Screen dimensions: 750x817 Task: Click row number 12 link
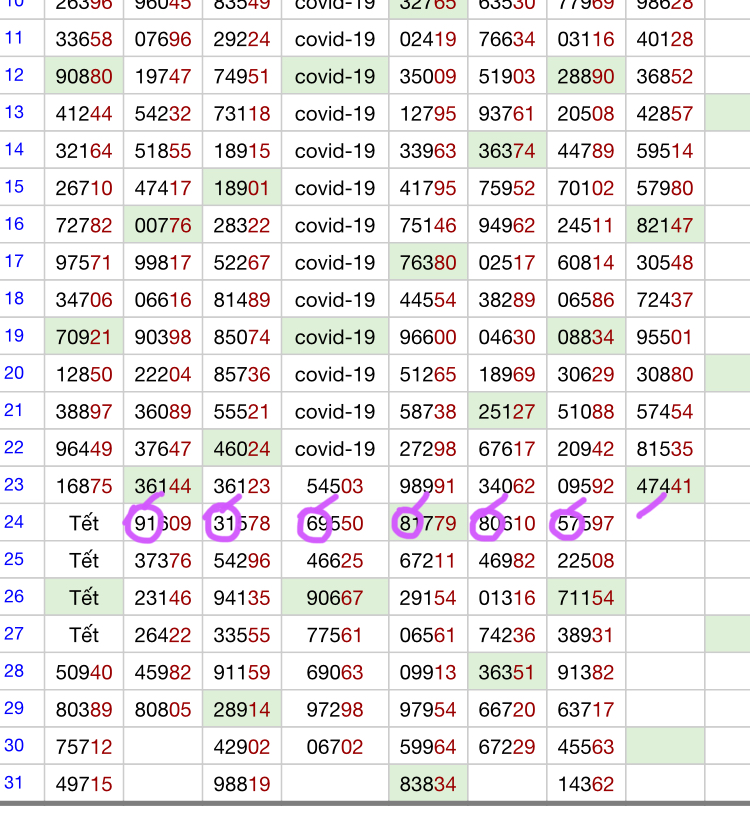click(14, 76)
